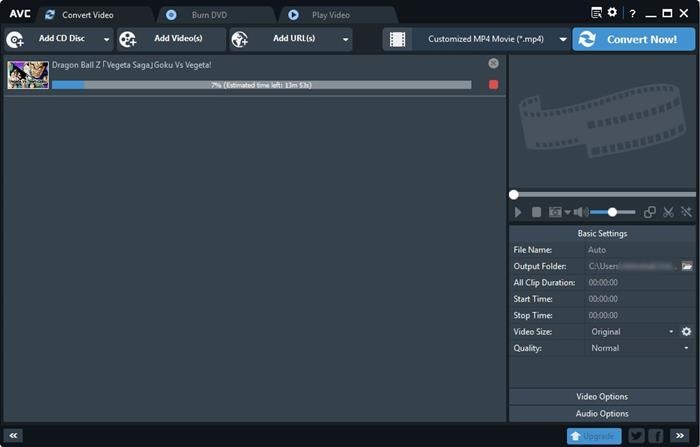Click the preview seek slider handle
Screen dimensions: 700x447
click(514, 195)
